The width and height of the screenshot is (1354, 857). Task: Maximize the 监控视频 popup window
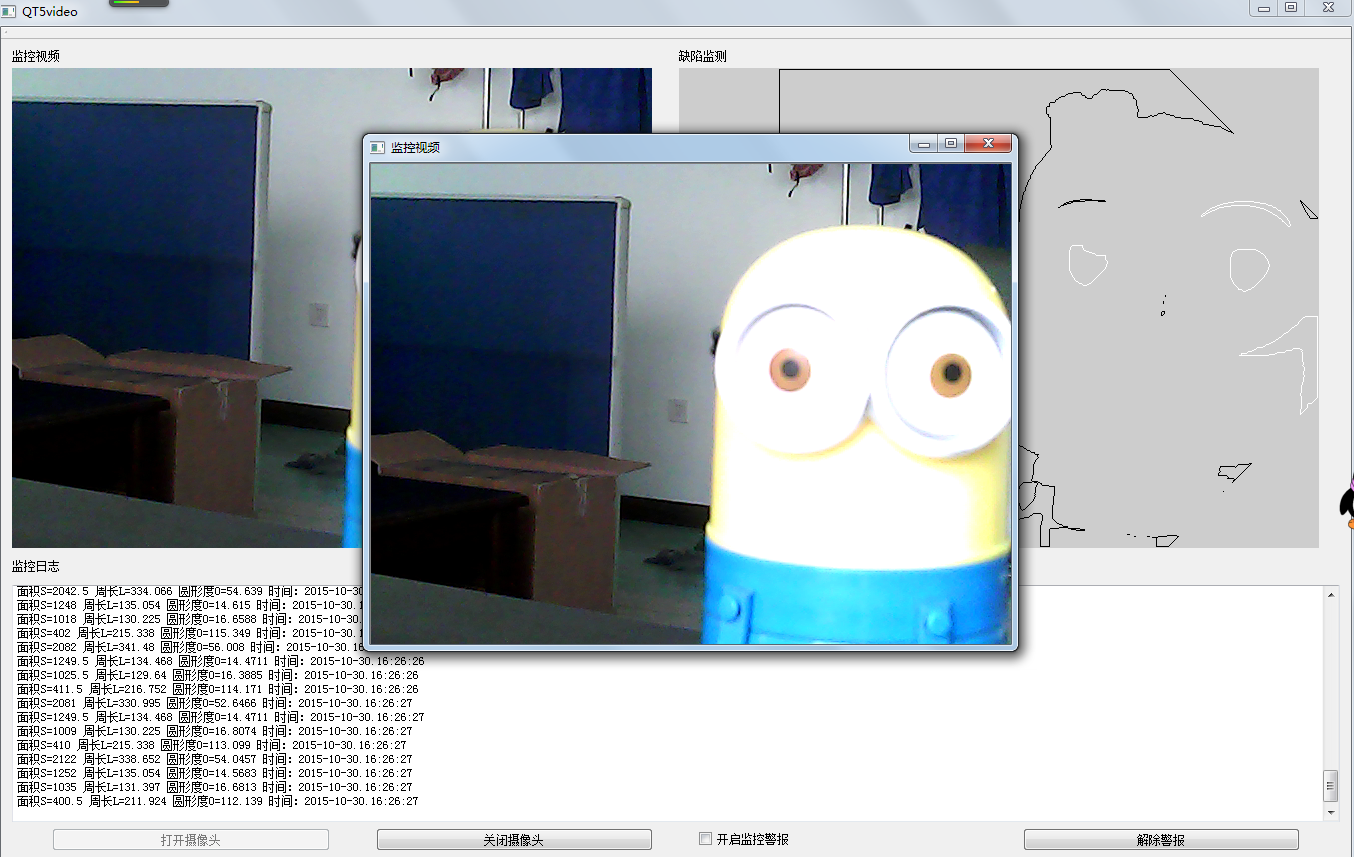[951, 144]
